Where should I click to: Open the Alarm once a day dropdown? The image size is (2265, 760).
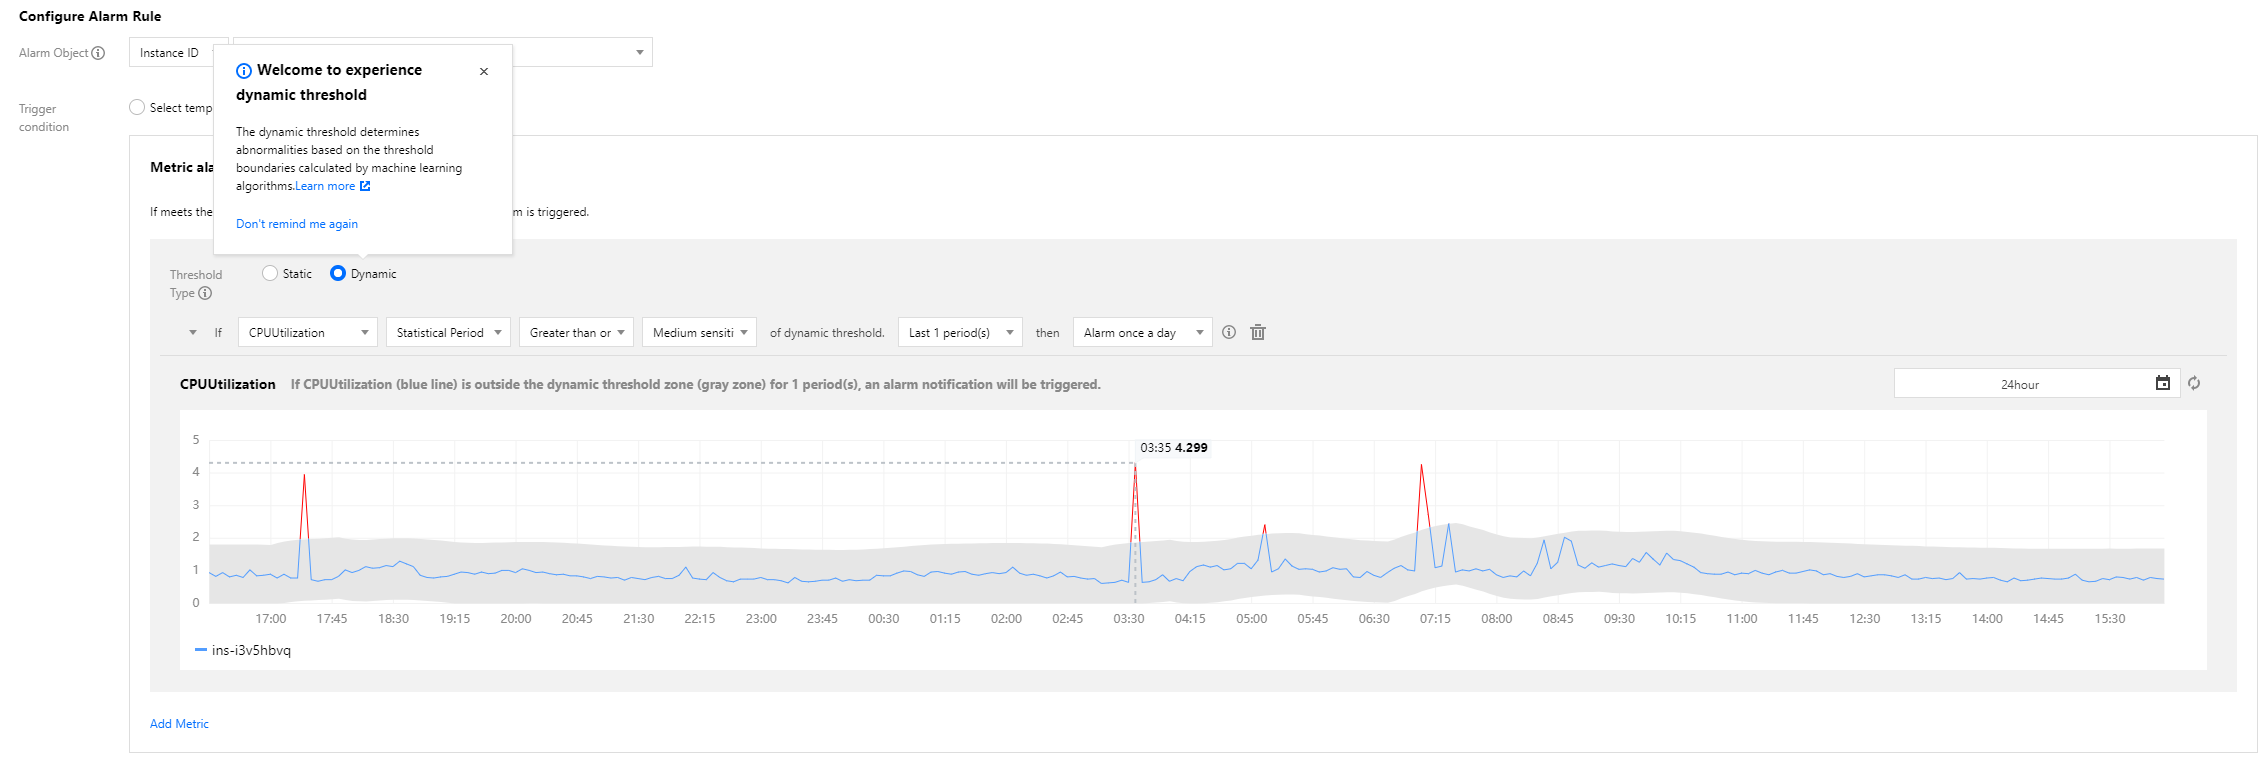coord(1142,333)
